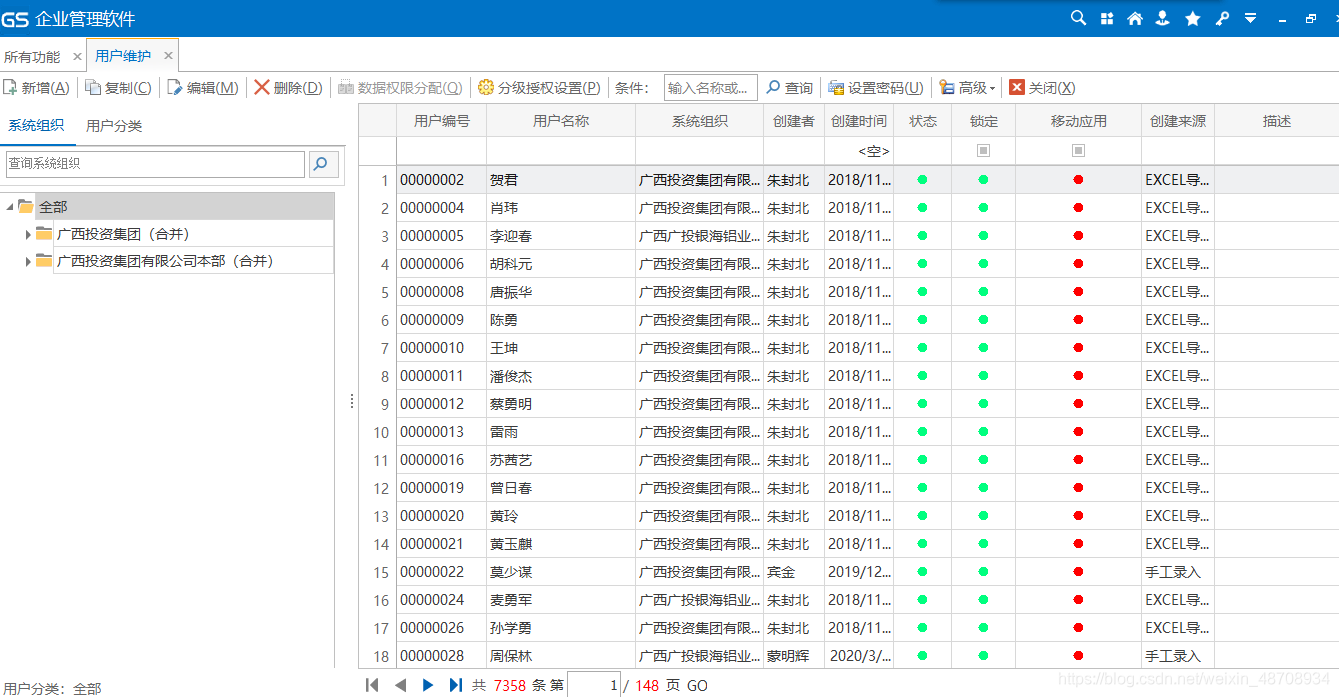Screen dimensions: 1339x697
Task: Click the 删除(D) delete tool
Action: pyautogui.click(x=289, y=88)
